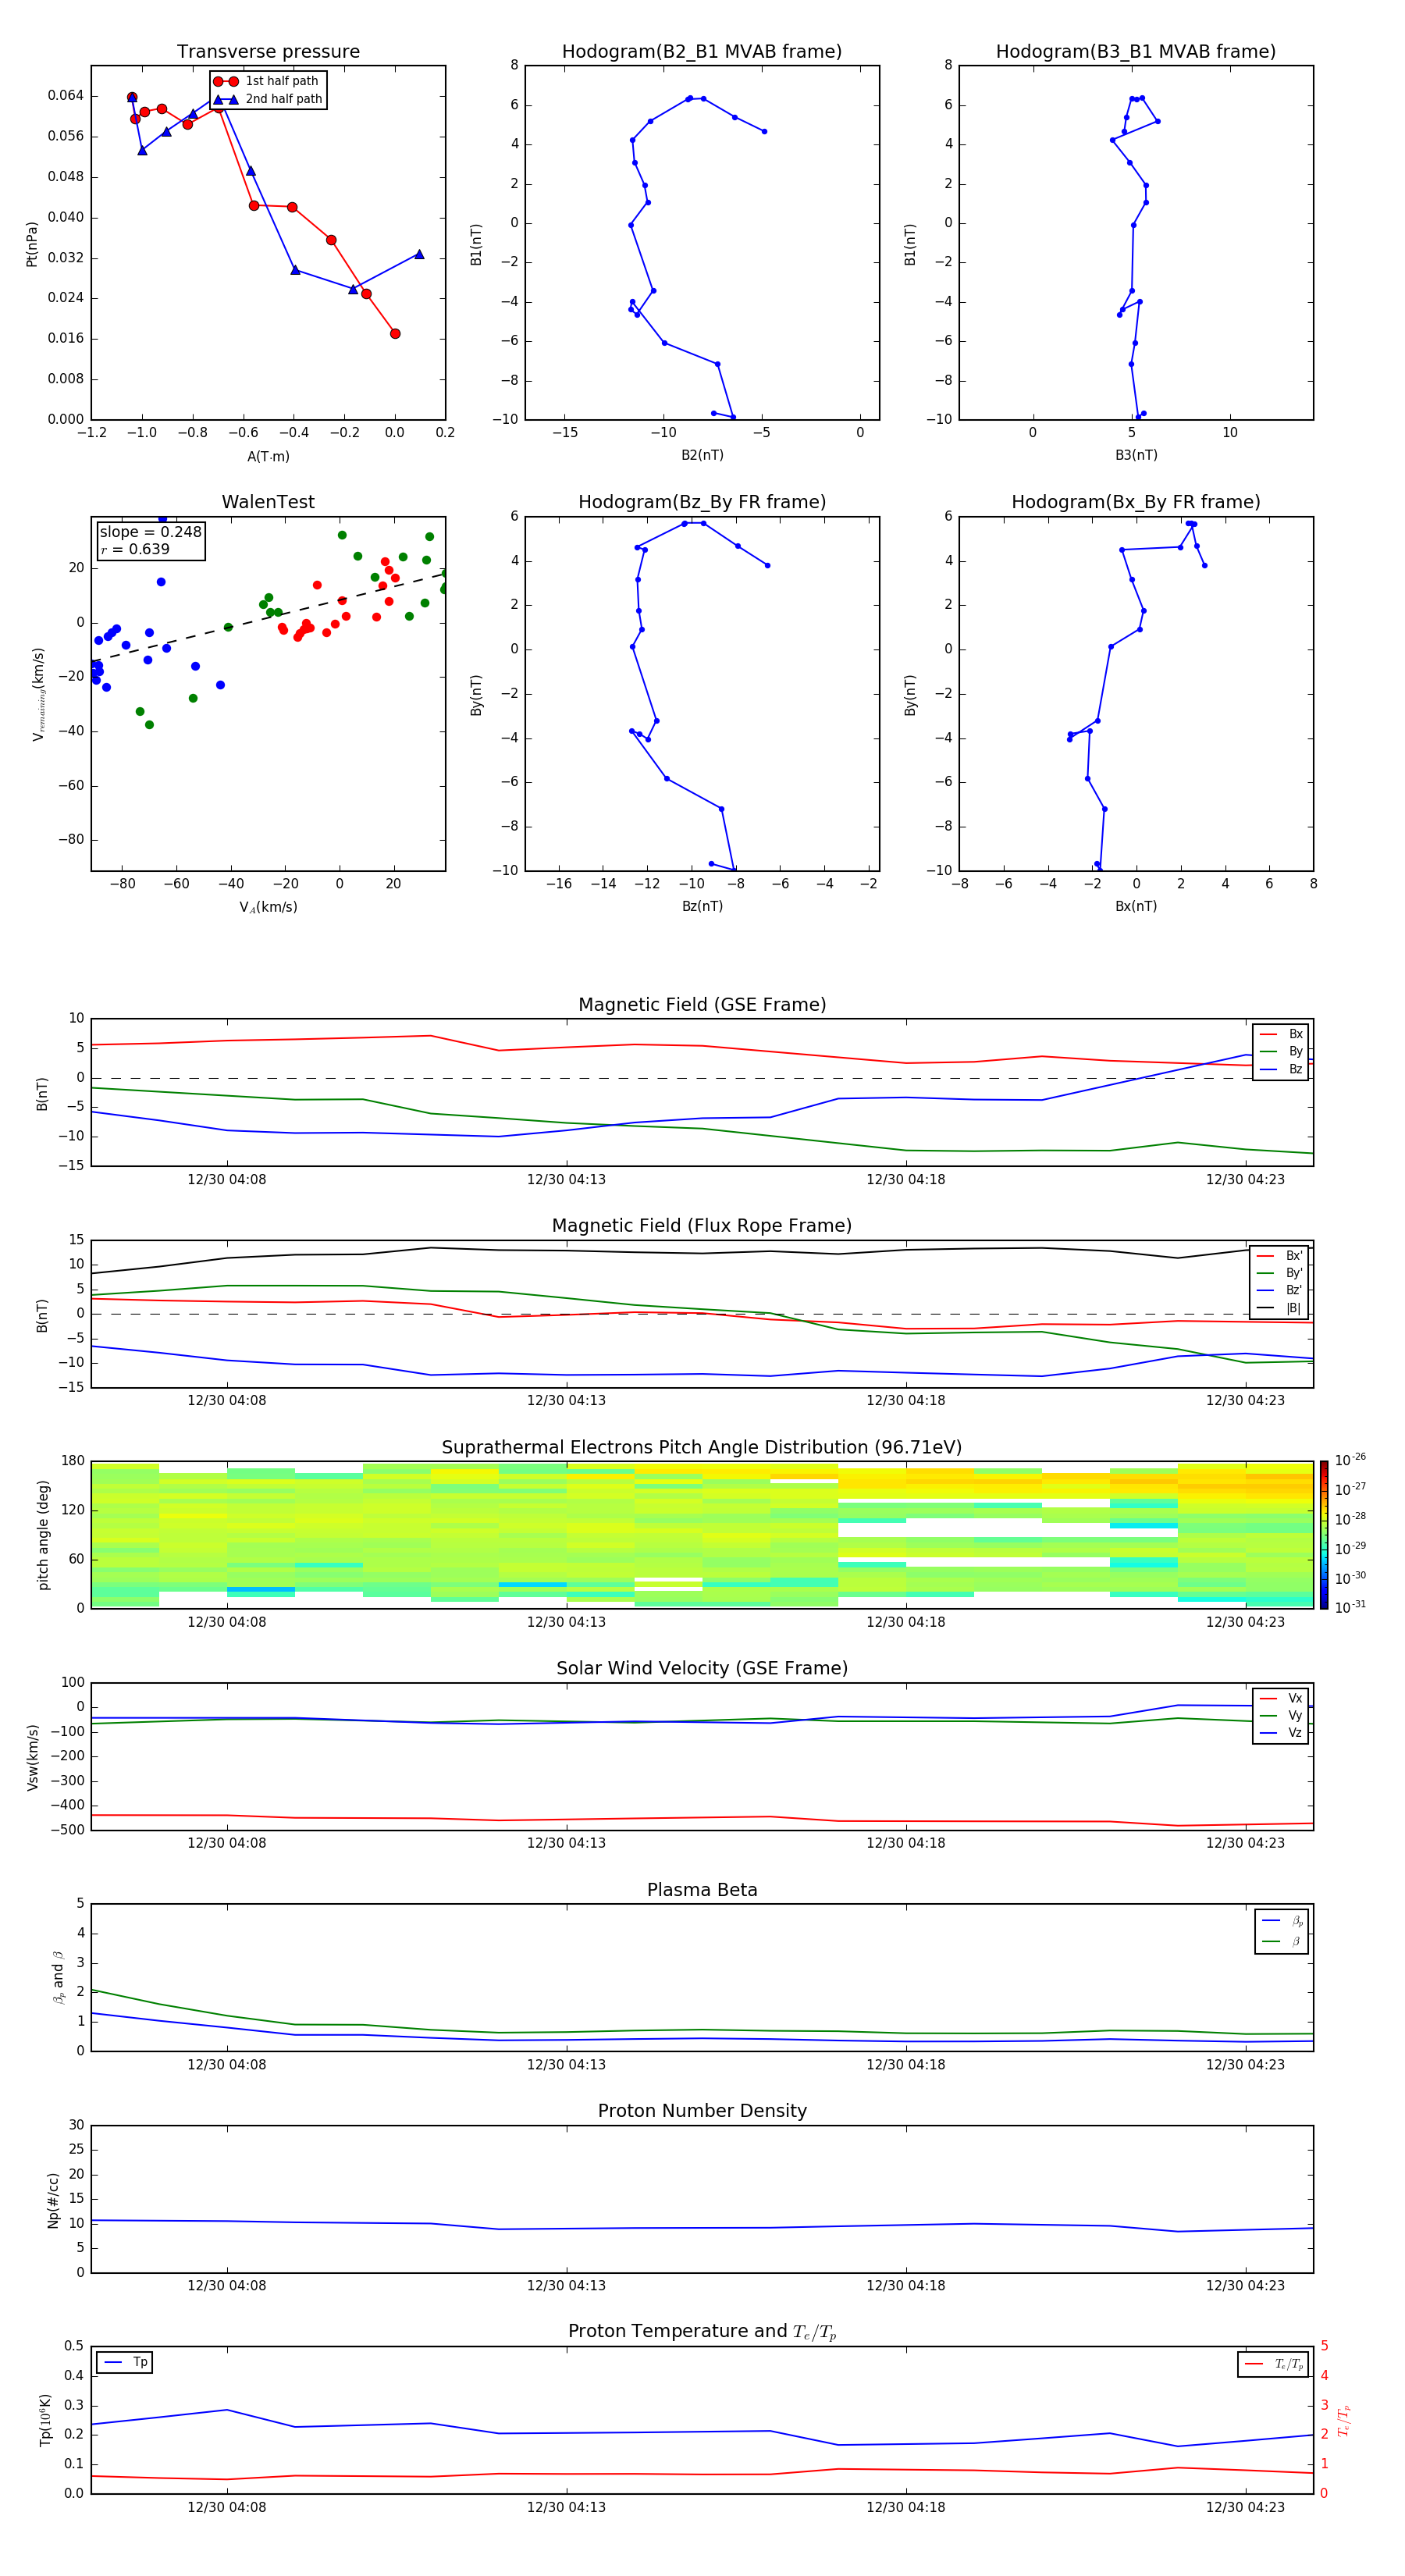Click the "−15" tick on B2_B1 hodogram x-axis

(564, 433)
